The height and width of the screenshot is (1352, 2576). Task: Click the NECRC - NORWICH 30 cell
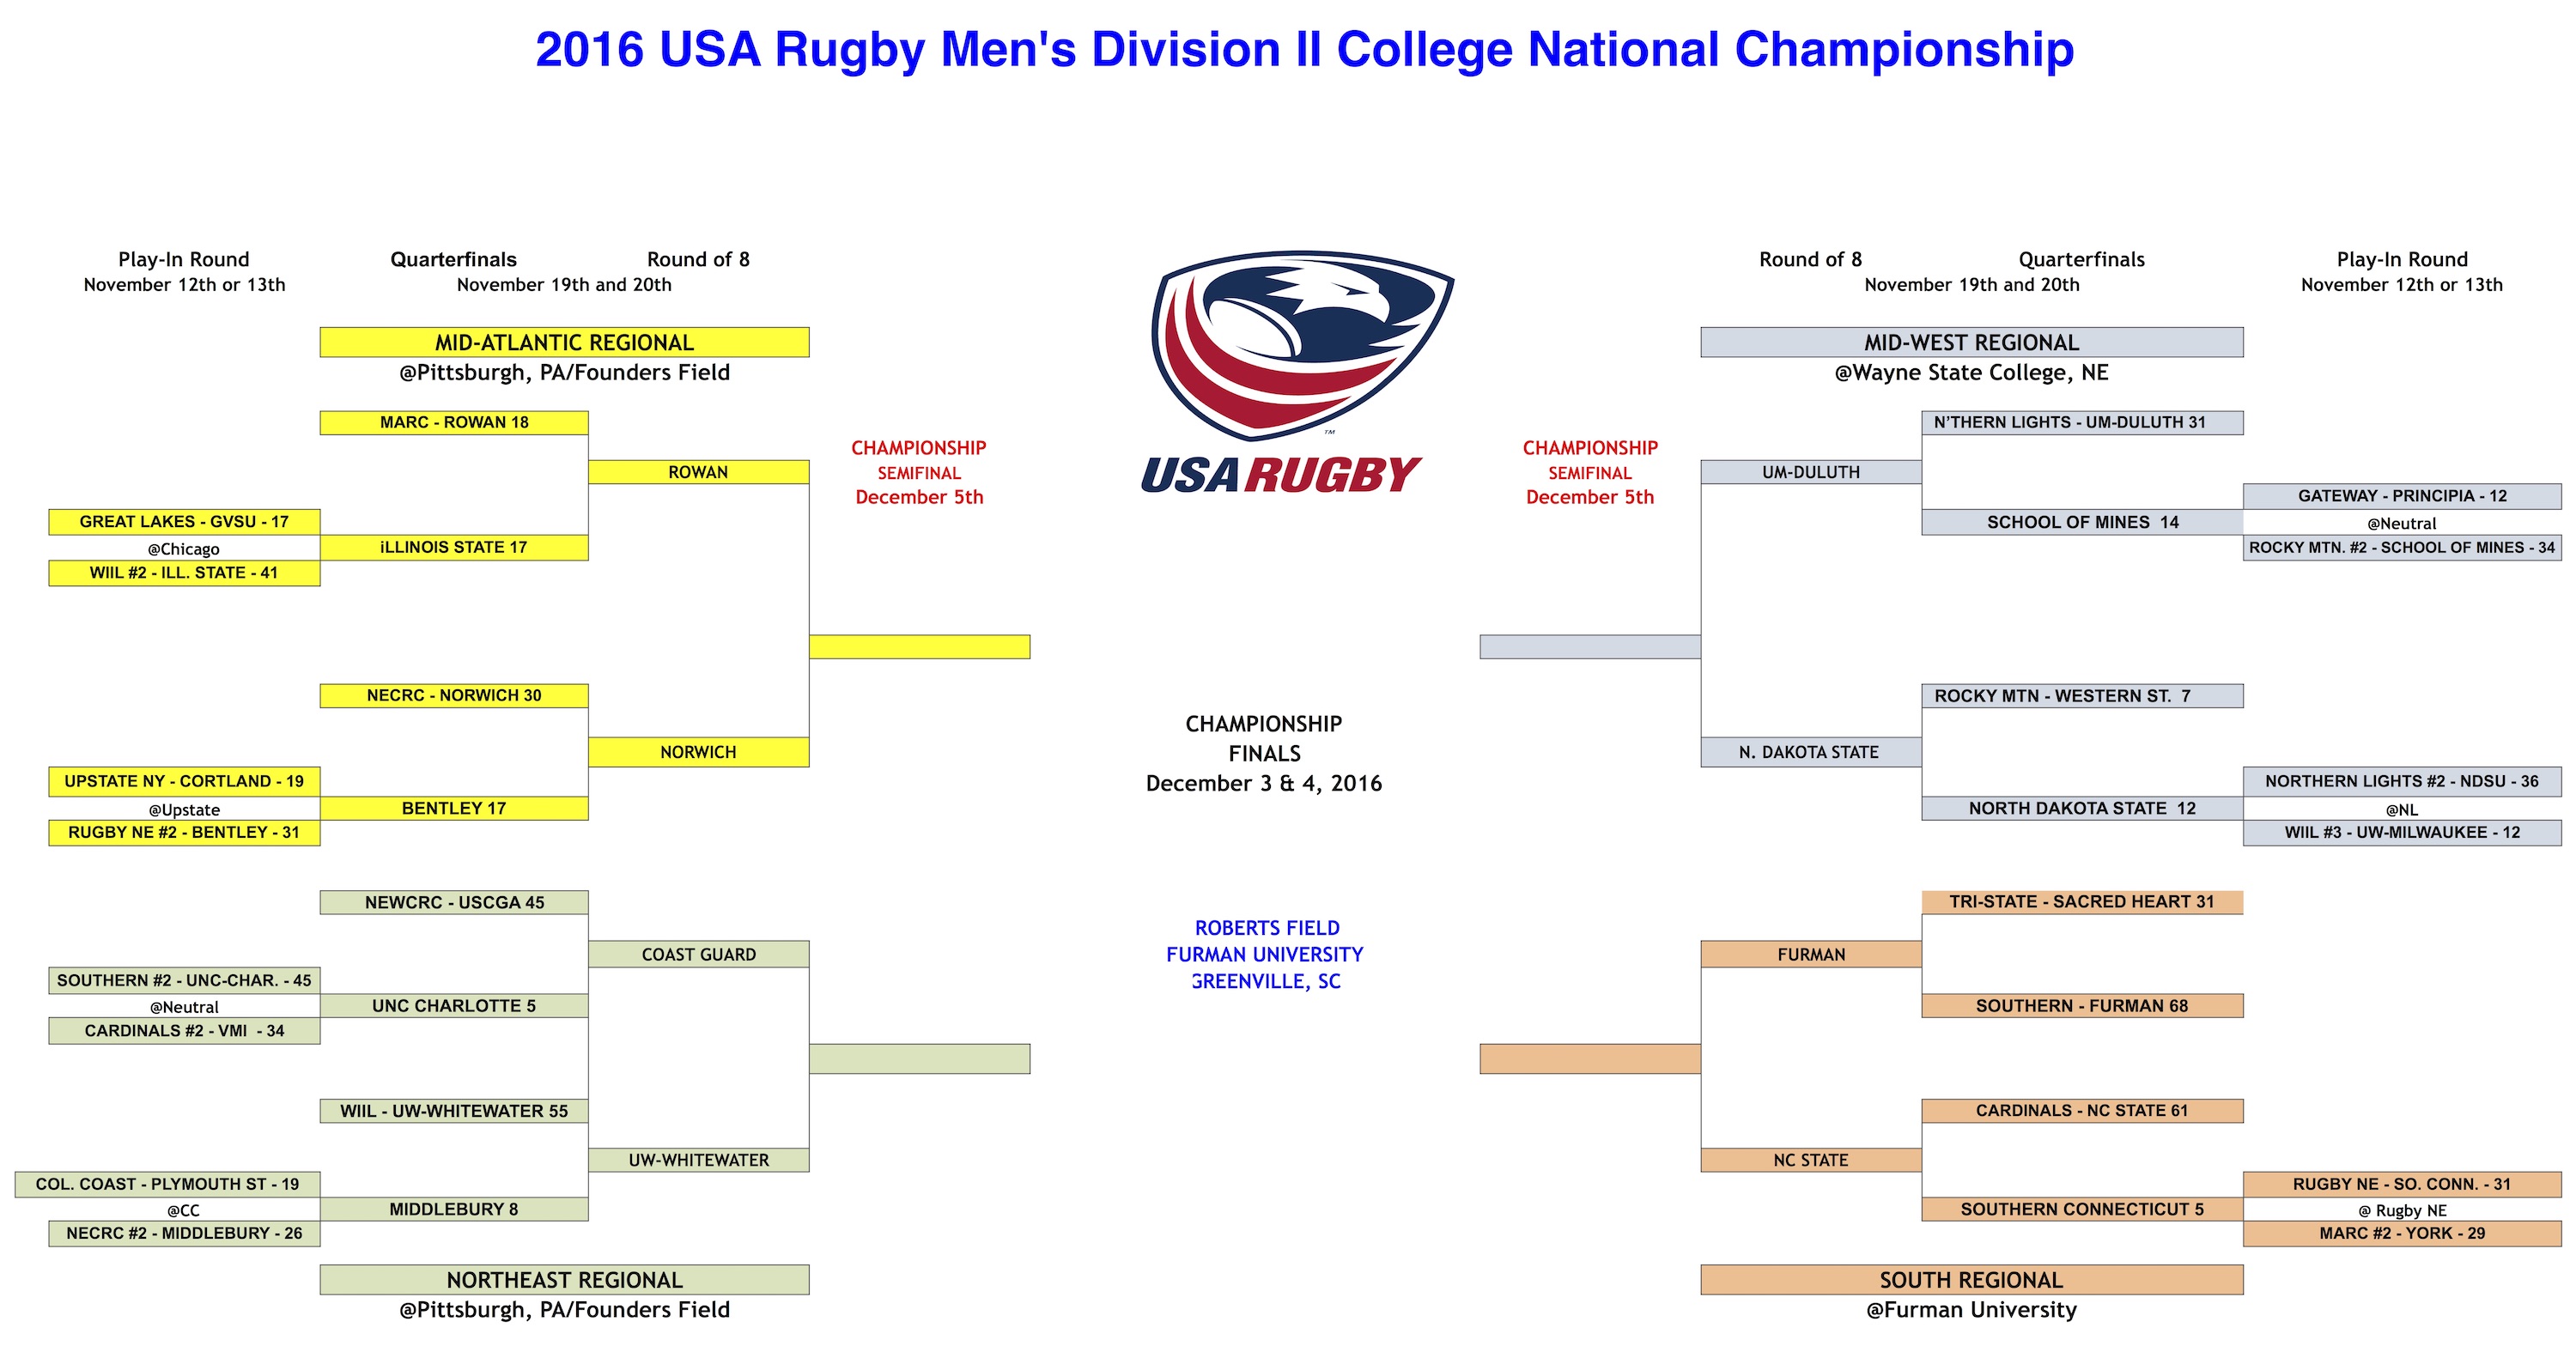(454, 695)
